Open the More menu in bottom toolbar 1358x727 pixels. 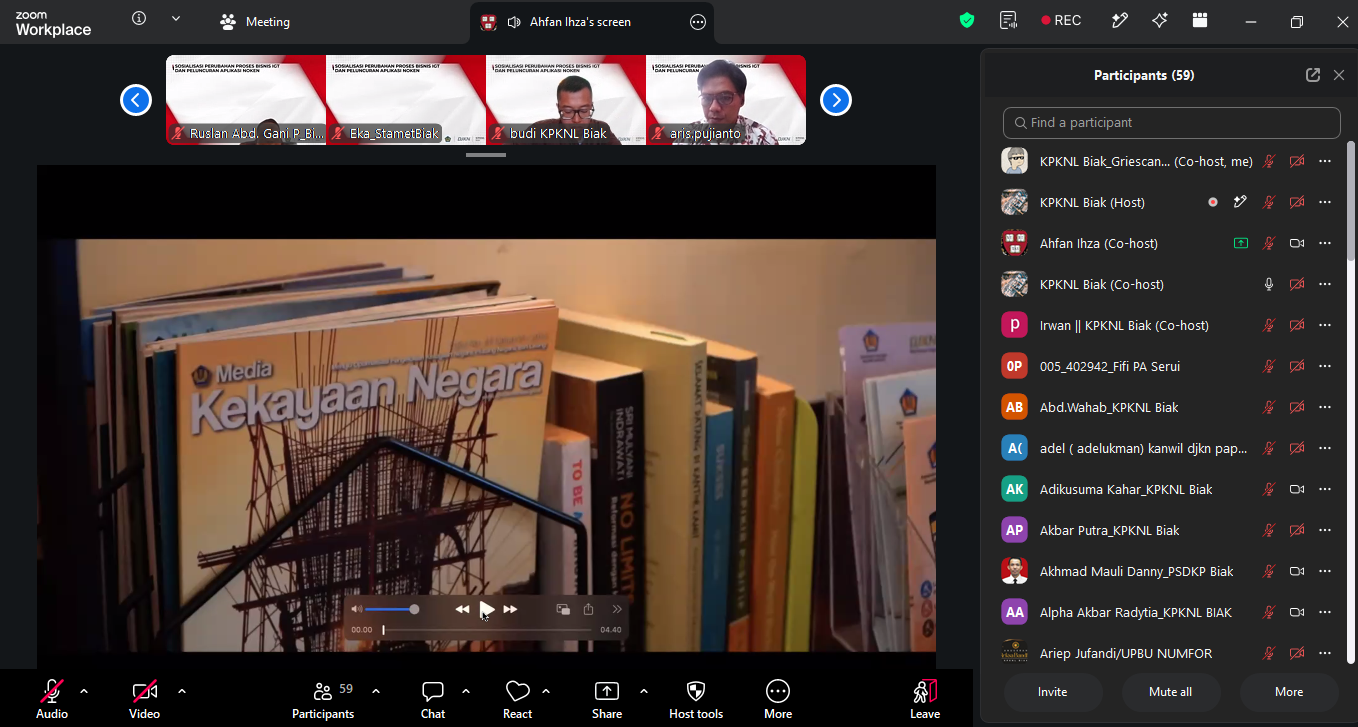(x=778, y=698)
